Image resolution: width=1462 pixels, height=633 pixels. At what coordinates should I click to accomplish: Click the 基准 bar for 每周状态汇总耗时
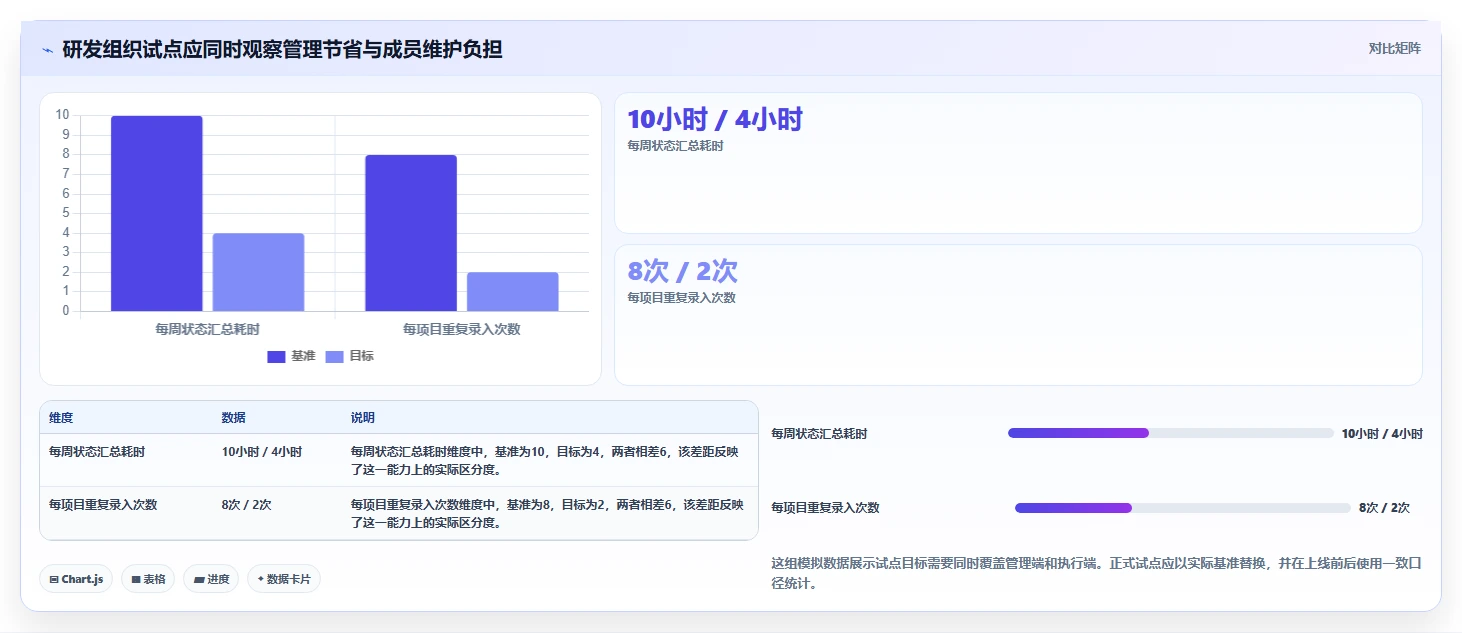click(156, 213)
